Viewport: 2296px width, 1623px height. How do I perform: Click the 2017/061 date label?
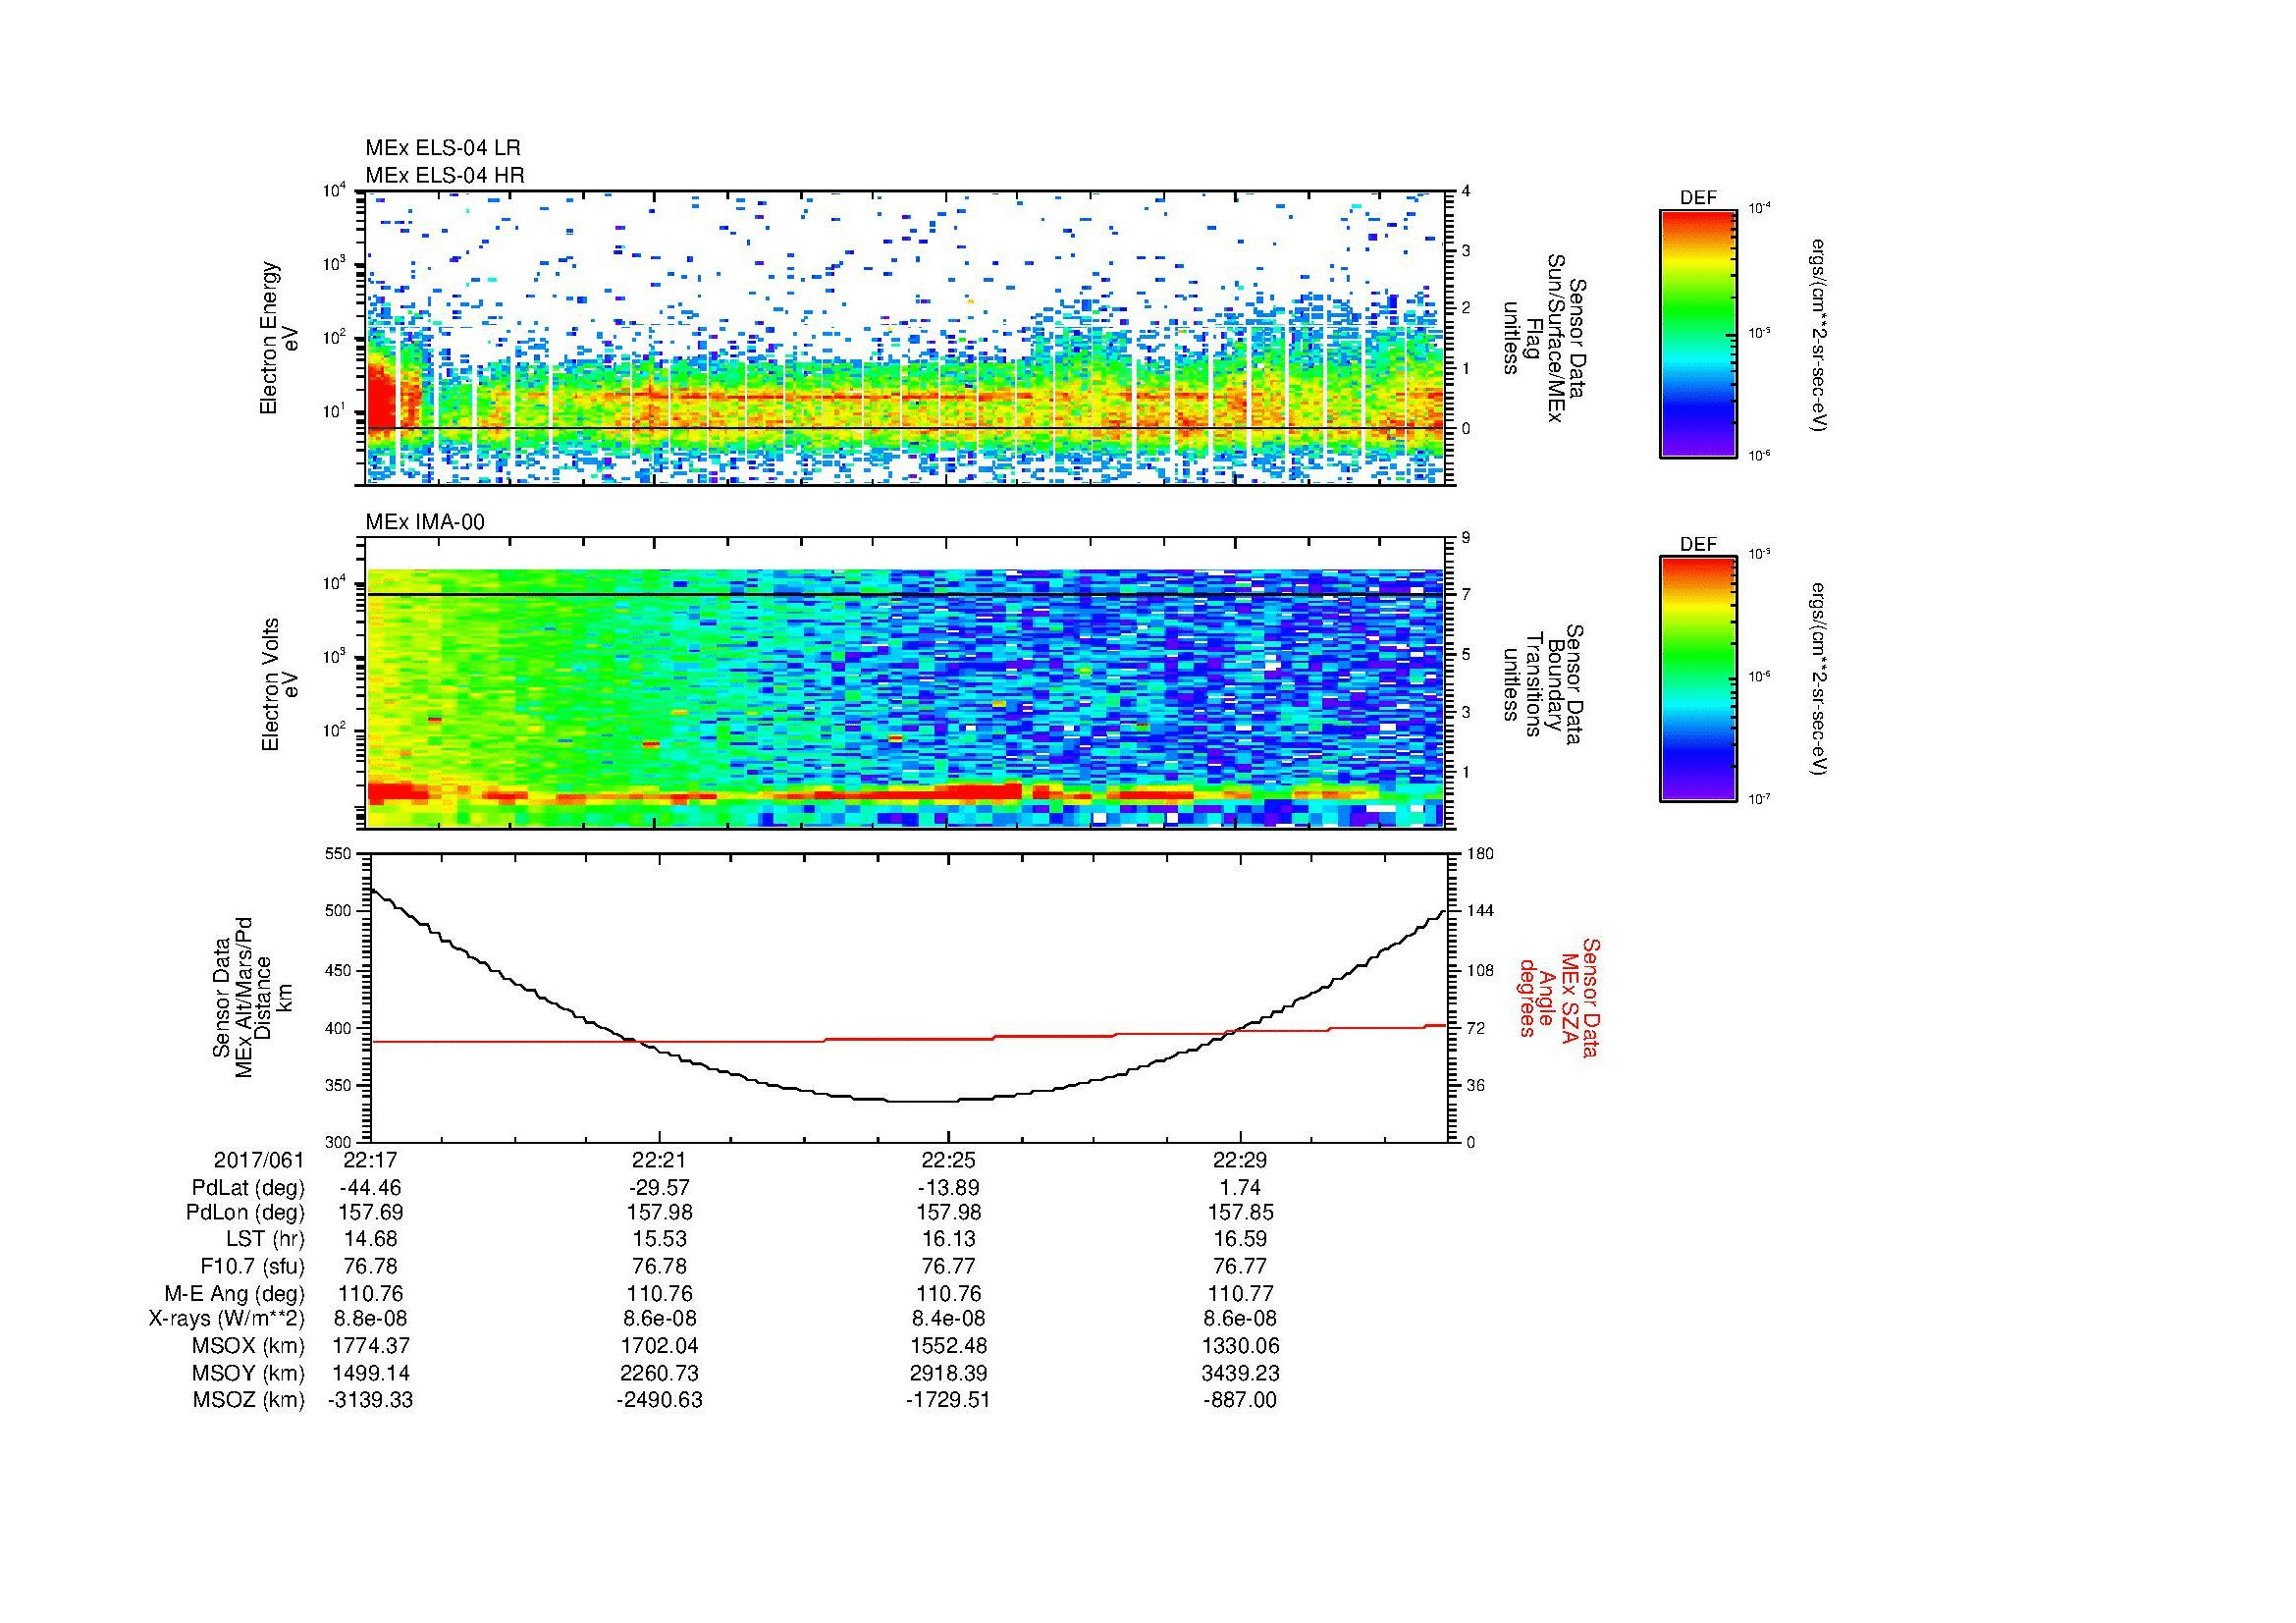[x=258, y=1161]
